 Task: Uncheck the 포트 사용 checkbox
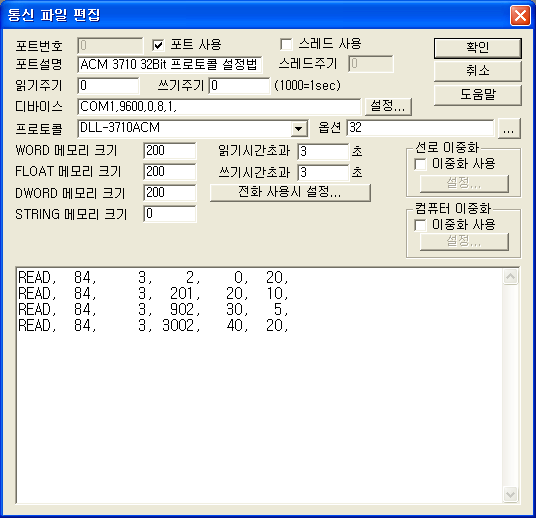[x=158, y=45]
